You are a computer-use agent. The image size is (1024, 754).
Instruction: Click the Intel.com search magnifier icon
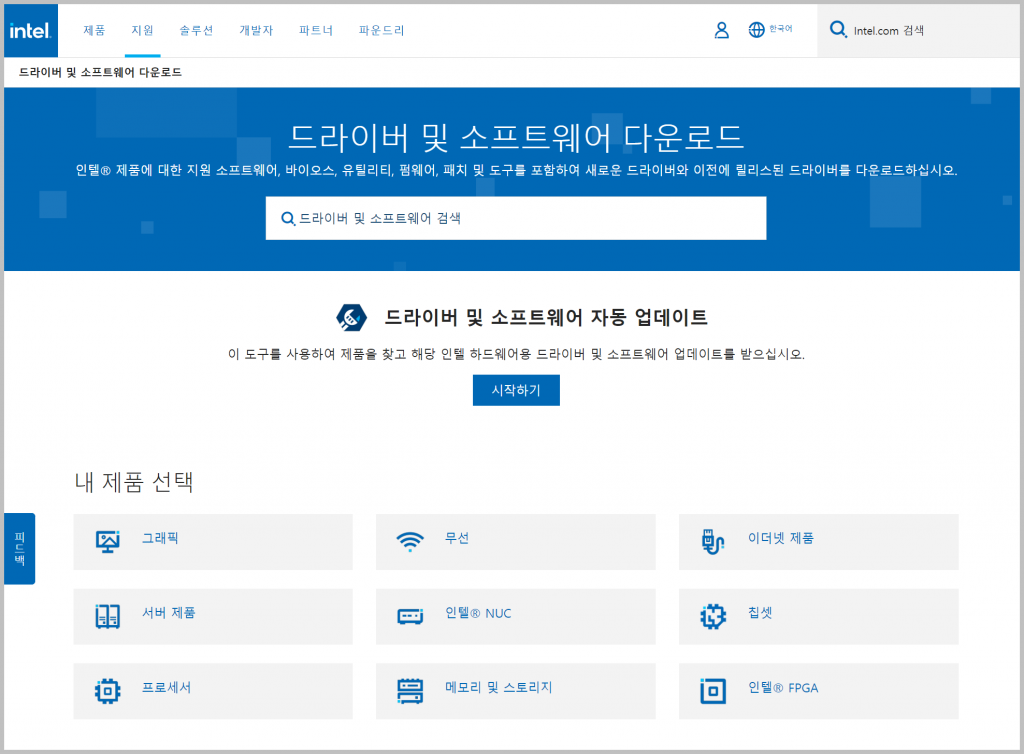click(x=838, y=29)
